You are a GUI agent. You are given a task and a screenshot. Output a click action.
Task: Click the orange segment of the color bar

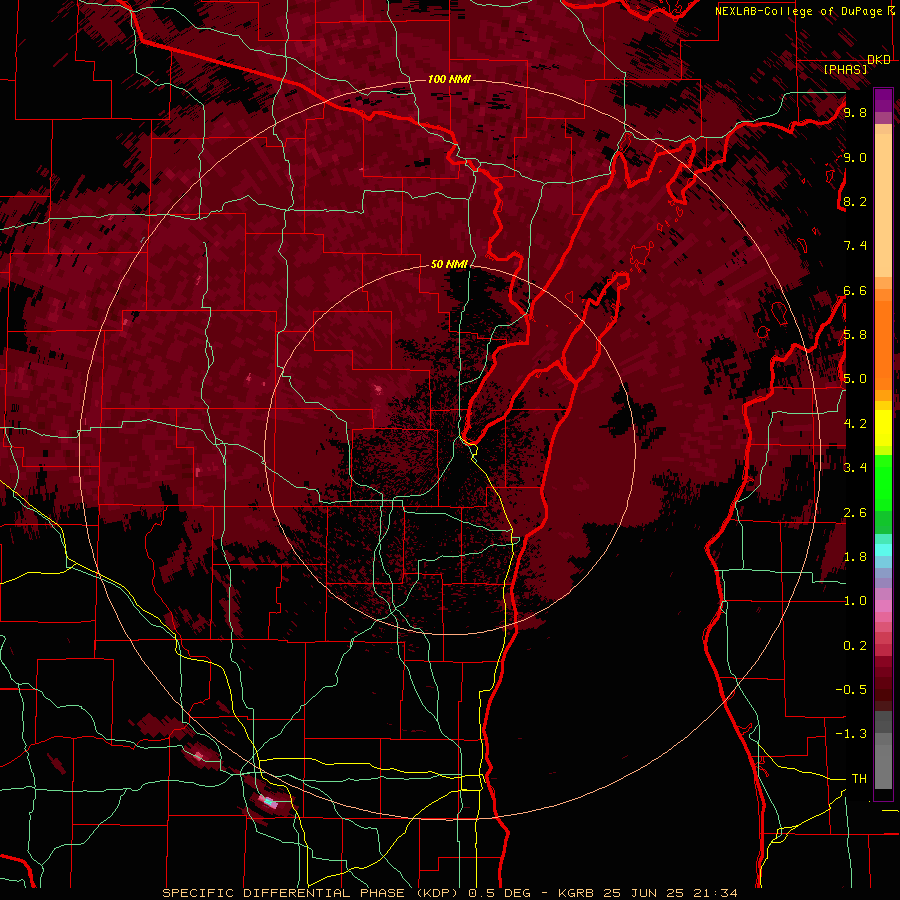883,344
